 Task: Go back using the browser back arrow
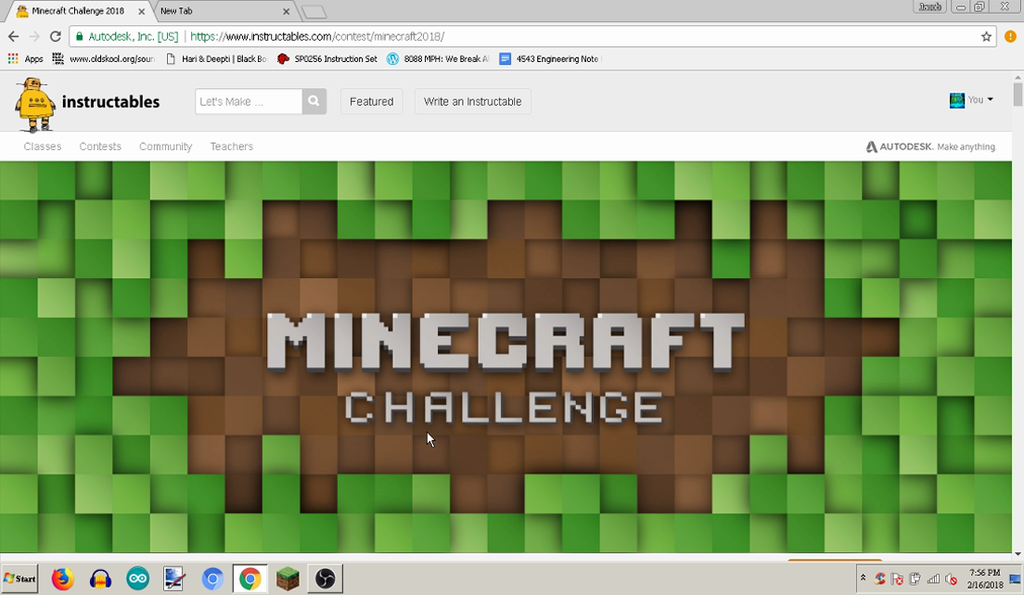(x=13, y=36)
